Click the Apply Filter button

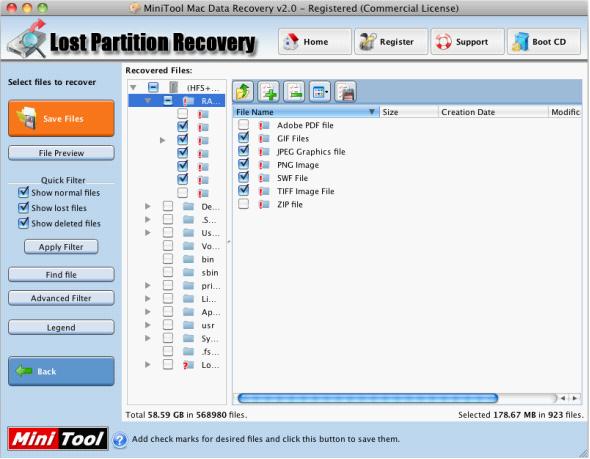[61, 247]
